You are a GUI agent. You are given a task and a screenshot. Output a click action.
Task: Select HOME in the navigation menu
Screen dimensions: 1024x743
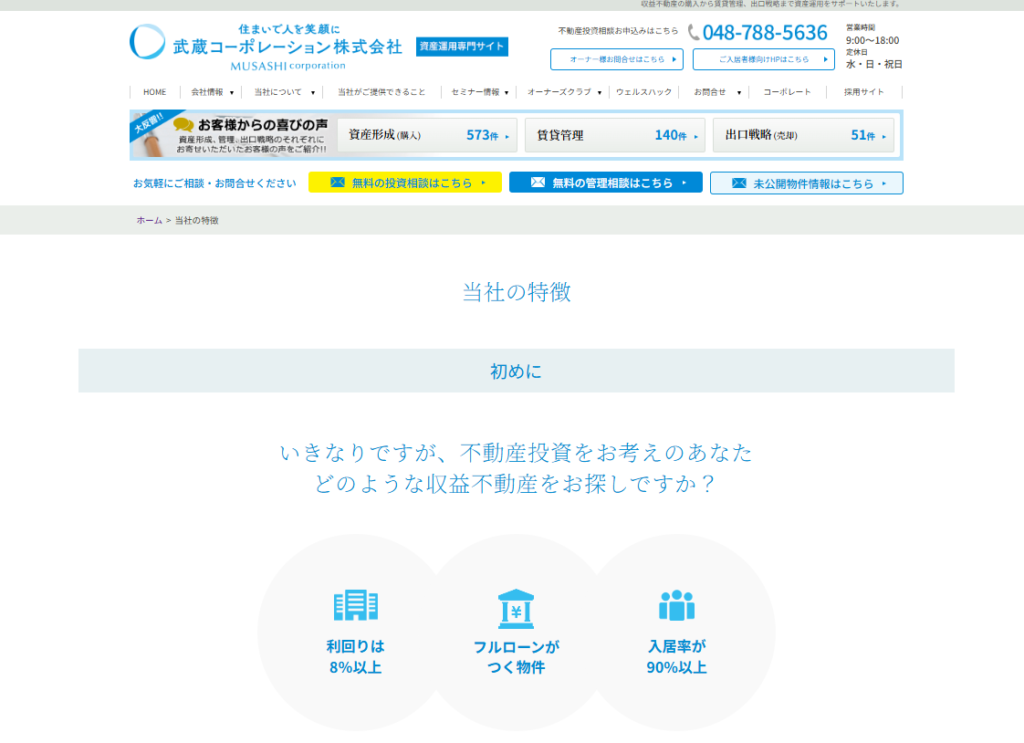(155, 91)
